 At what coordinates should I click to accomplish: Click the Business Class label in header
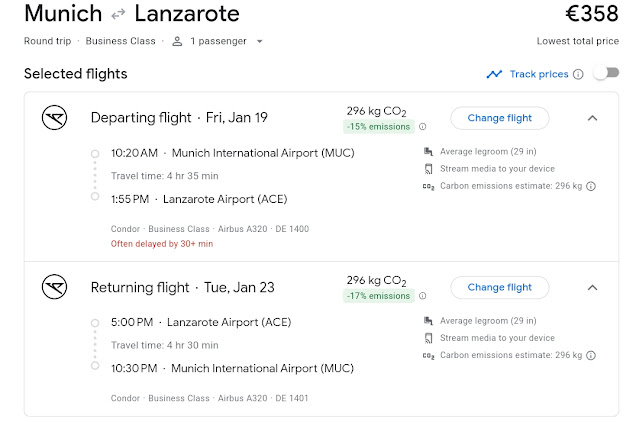122,41
